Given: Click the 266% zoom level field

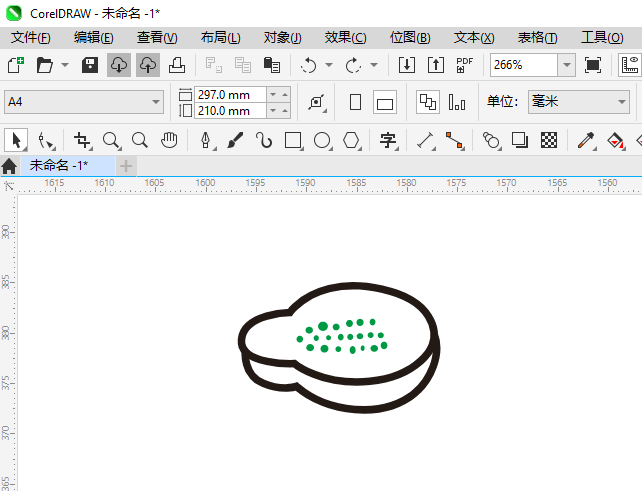Looking at the screenshot, I should [x=524, y=65].
